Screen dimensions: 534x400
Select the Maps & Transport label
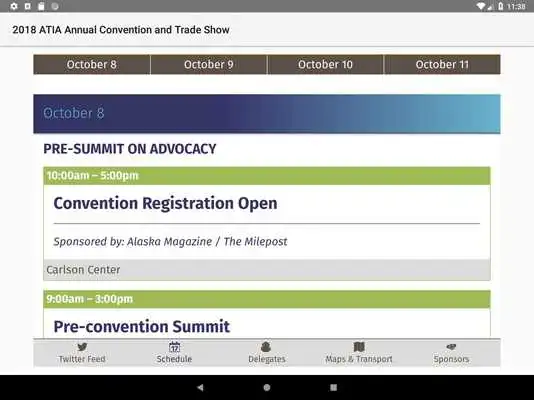(x=359, y=359)
